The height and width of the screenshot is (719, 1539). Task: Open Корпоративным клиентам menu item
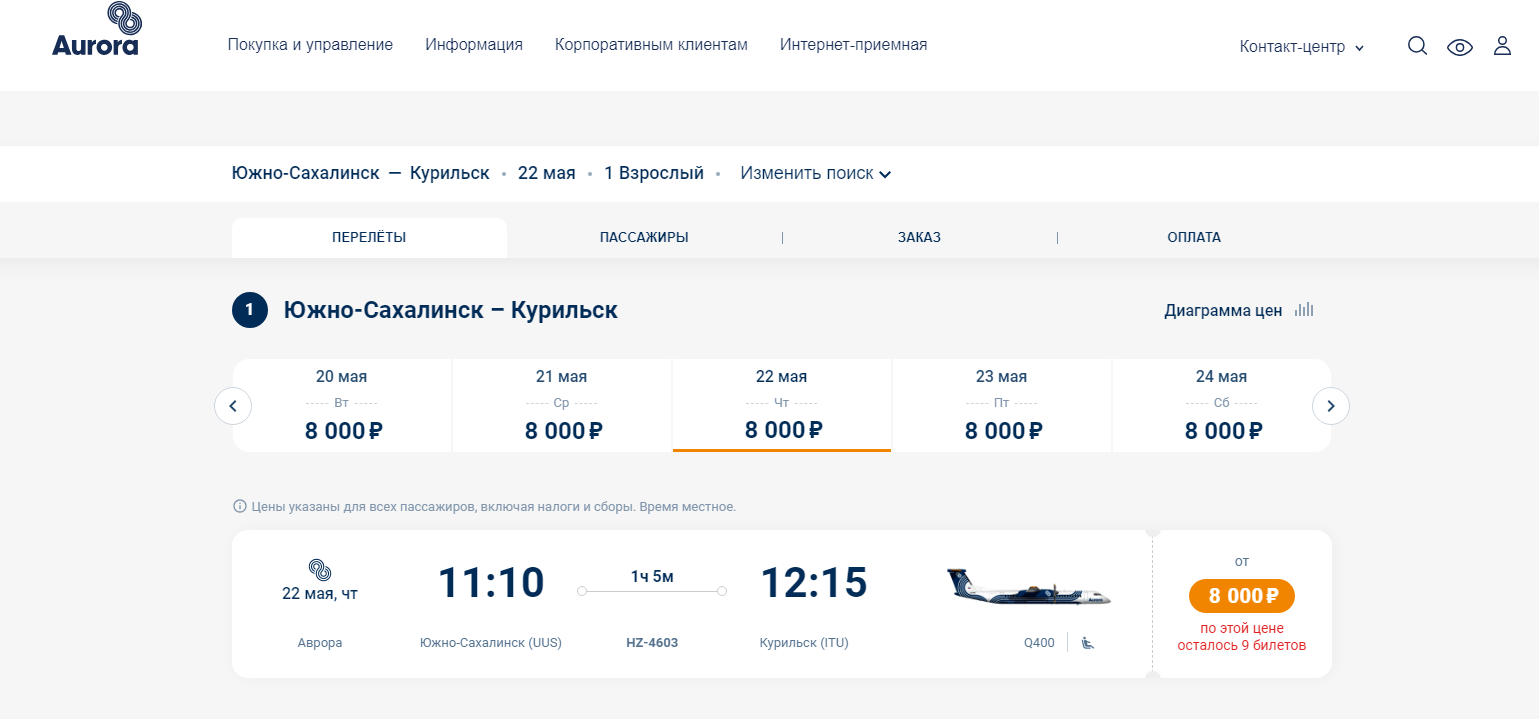[651, 45]
